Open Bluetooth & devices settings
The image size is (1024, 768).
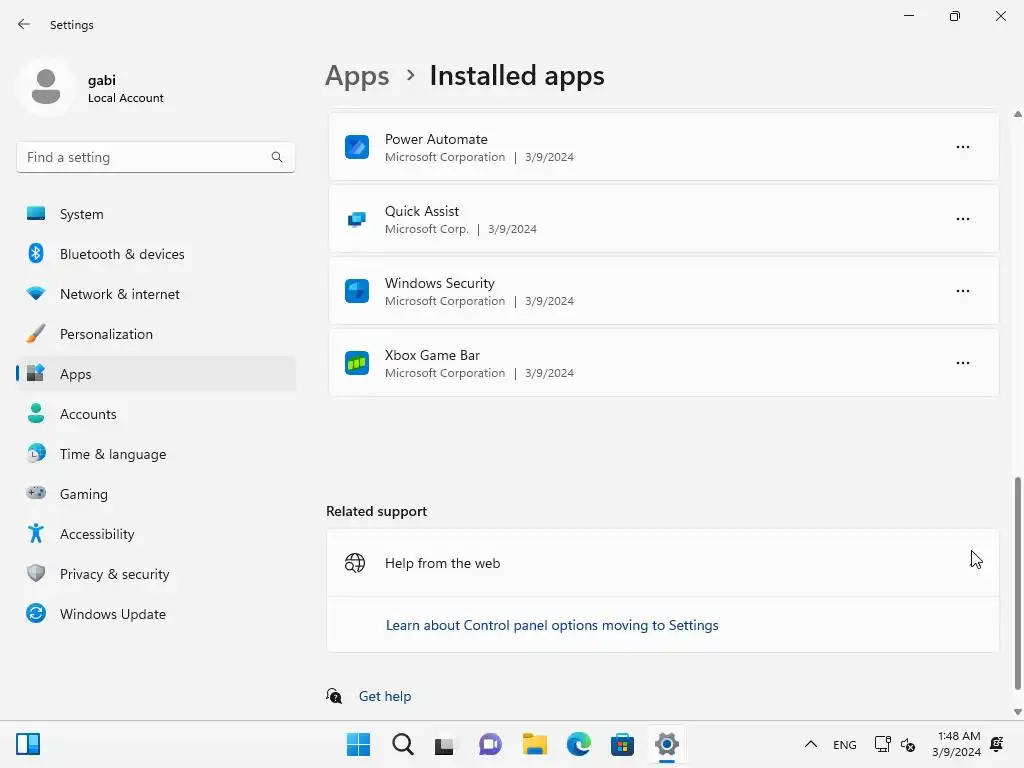point(122,254)
